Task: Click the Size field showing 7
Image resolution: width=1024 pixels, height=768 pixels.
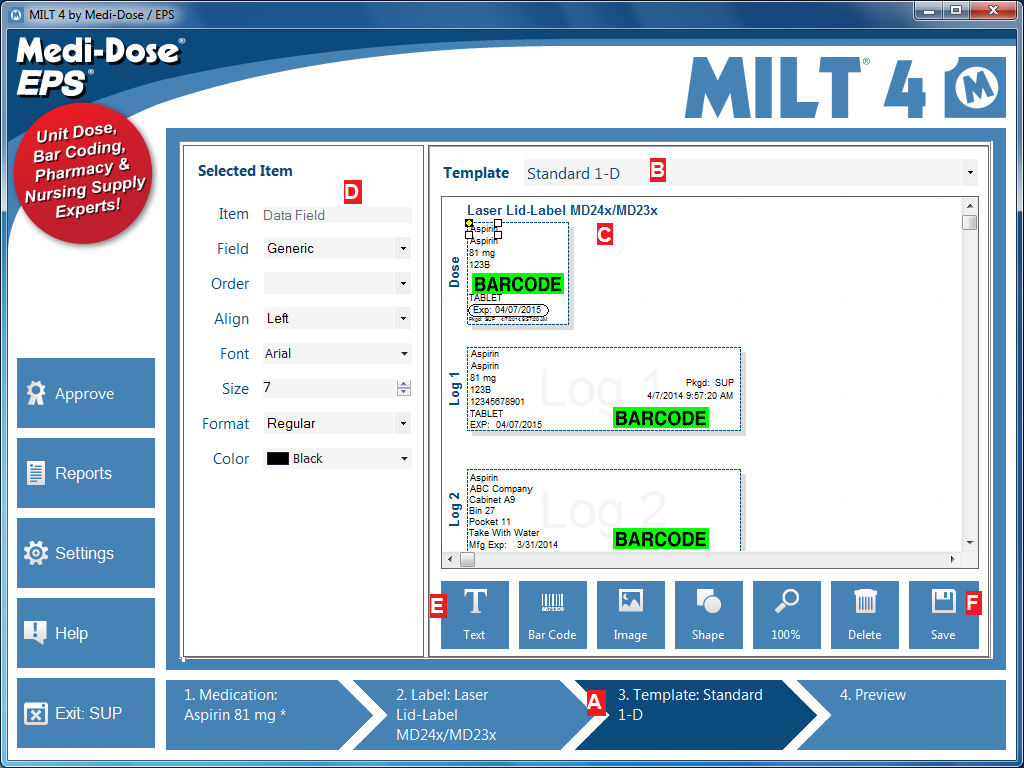Action: pyautogui.click(x=330, y=388)
